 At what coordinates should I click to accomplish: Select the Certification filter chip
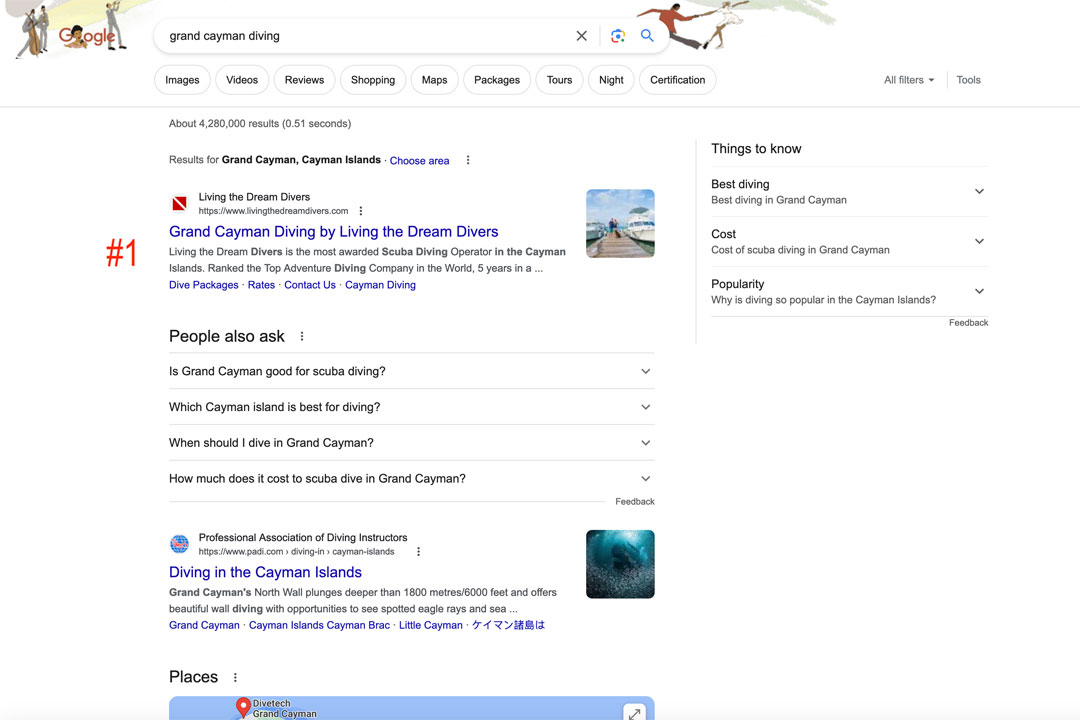(x=678, y=80)
